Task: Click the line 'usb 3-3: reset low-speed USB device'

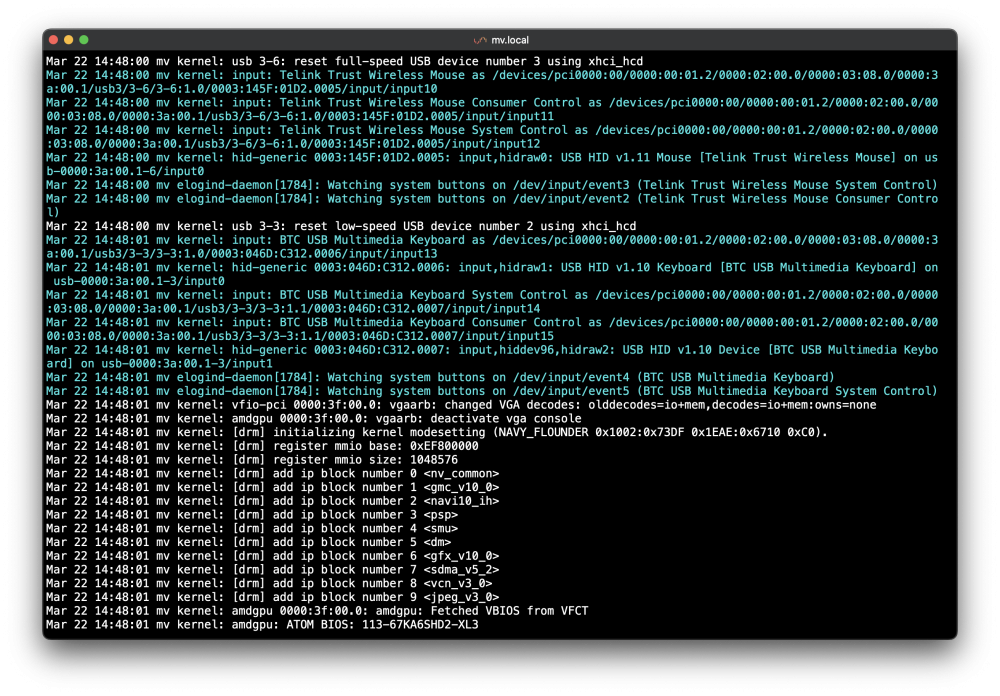Action: pyautogui.click(x=341, y=226)
